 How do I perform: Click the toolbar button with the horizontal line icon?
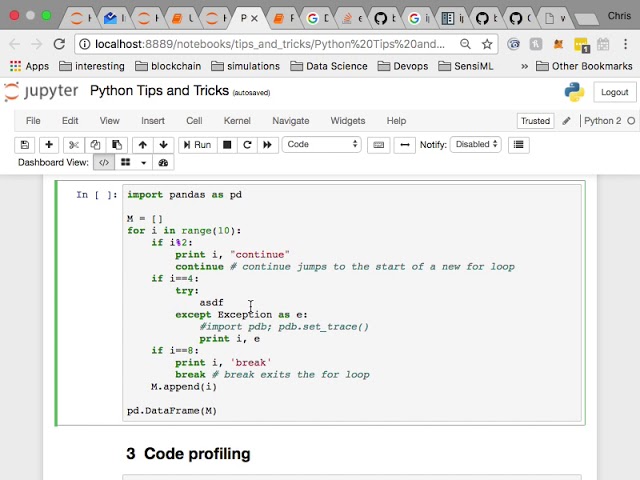[404, 145]
